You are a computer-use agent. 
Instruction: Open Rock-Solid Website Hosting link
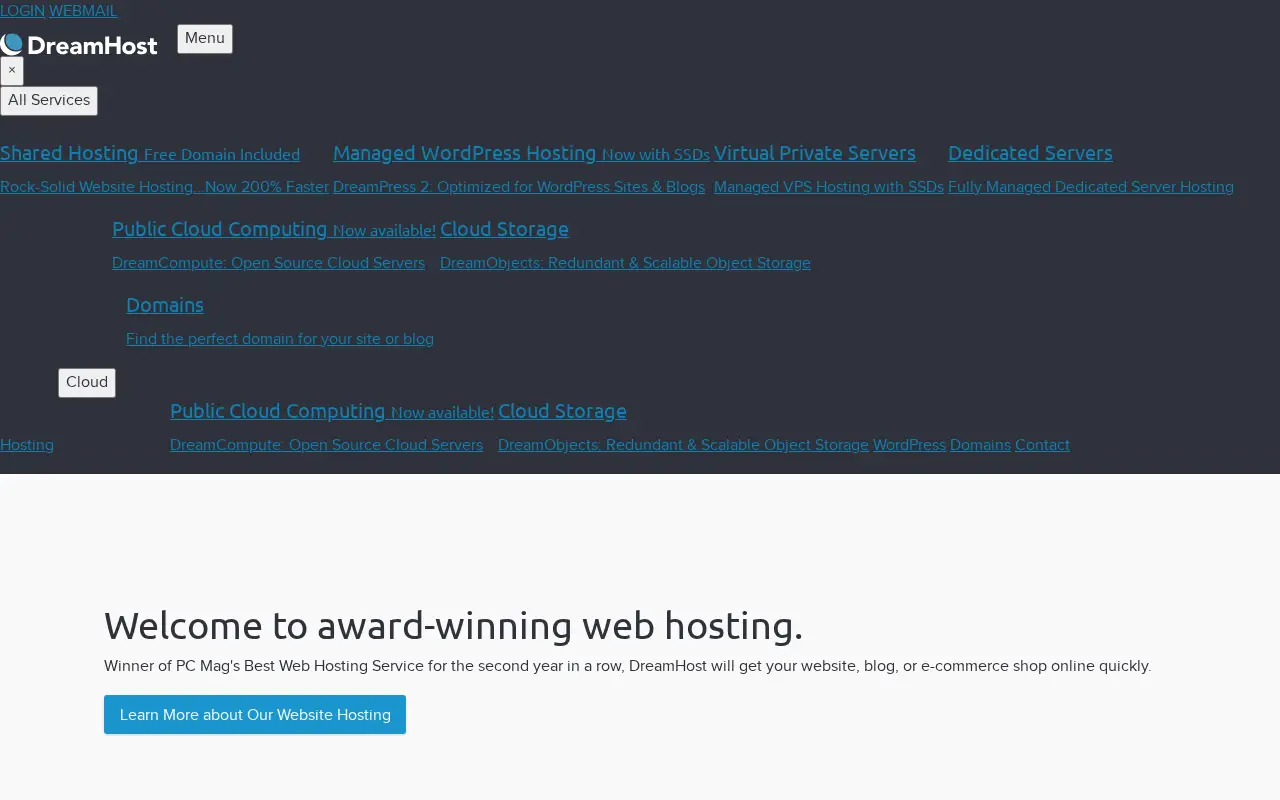(x=164, y=187)
